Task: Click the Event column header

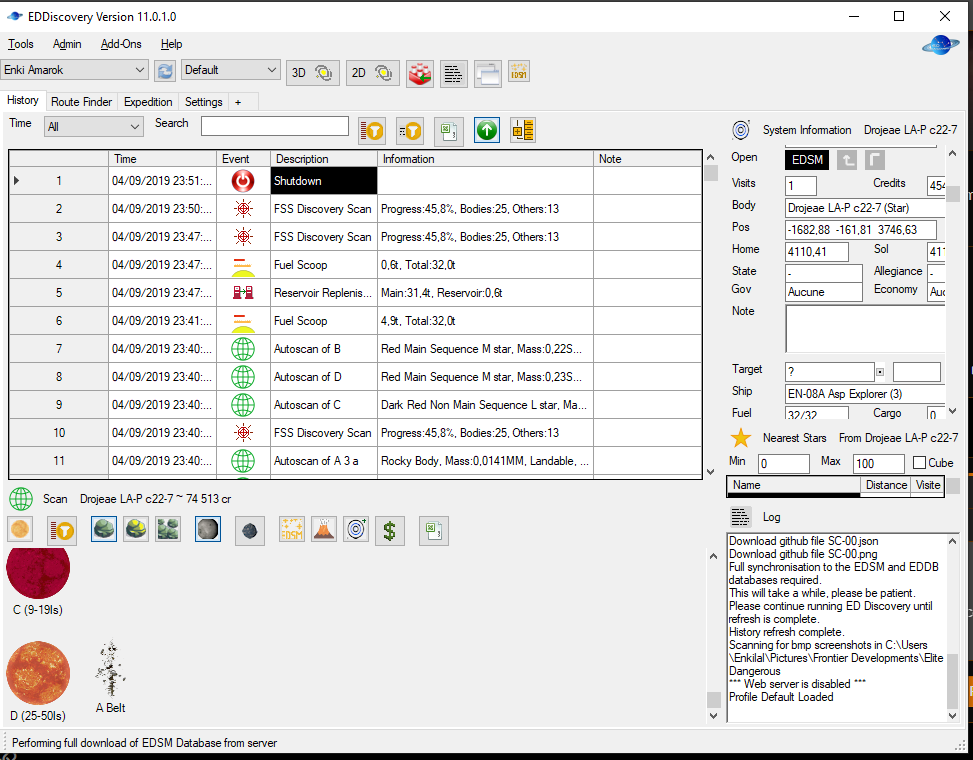Action: tap(243, 159)
